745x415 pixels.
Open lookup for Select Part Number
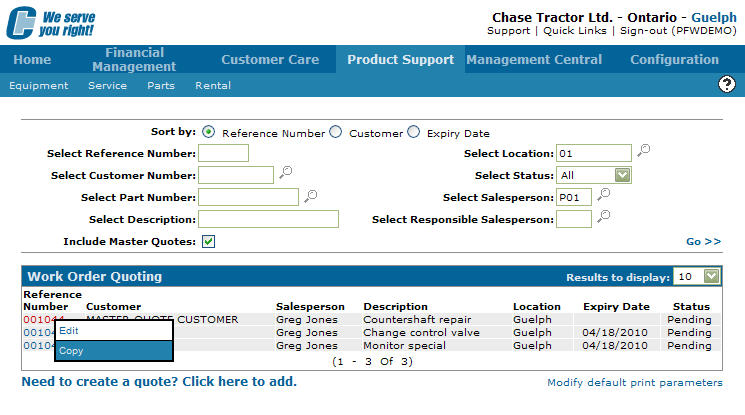[311, 195]
